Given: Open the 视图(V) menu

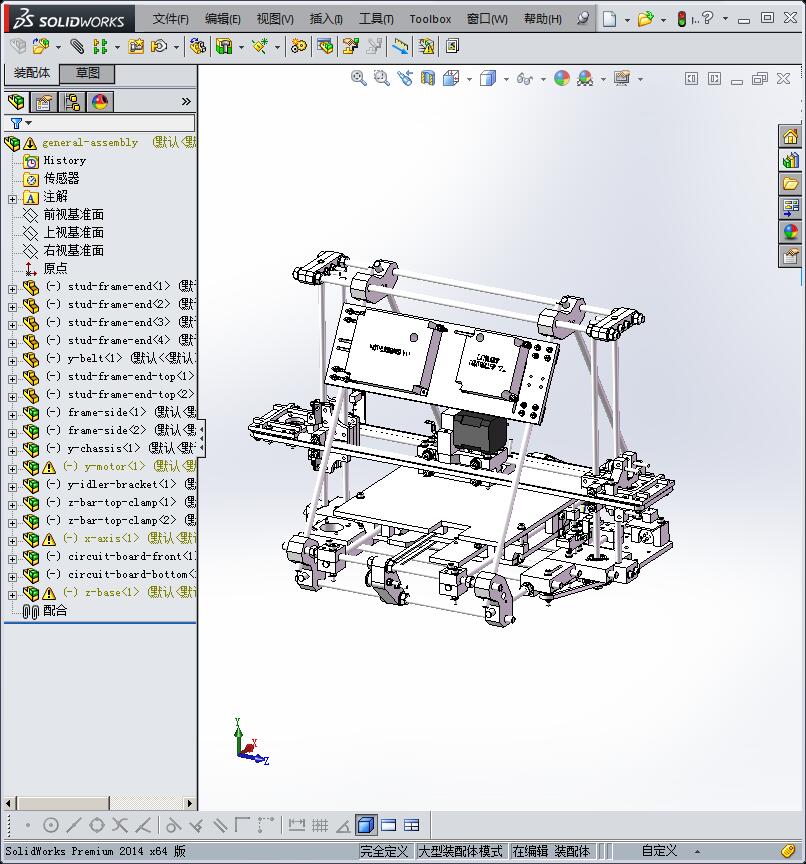Looking at the screenshot, I should coord(275,19).
